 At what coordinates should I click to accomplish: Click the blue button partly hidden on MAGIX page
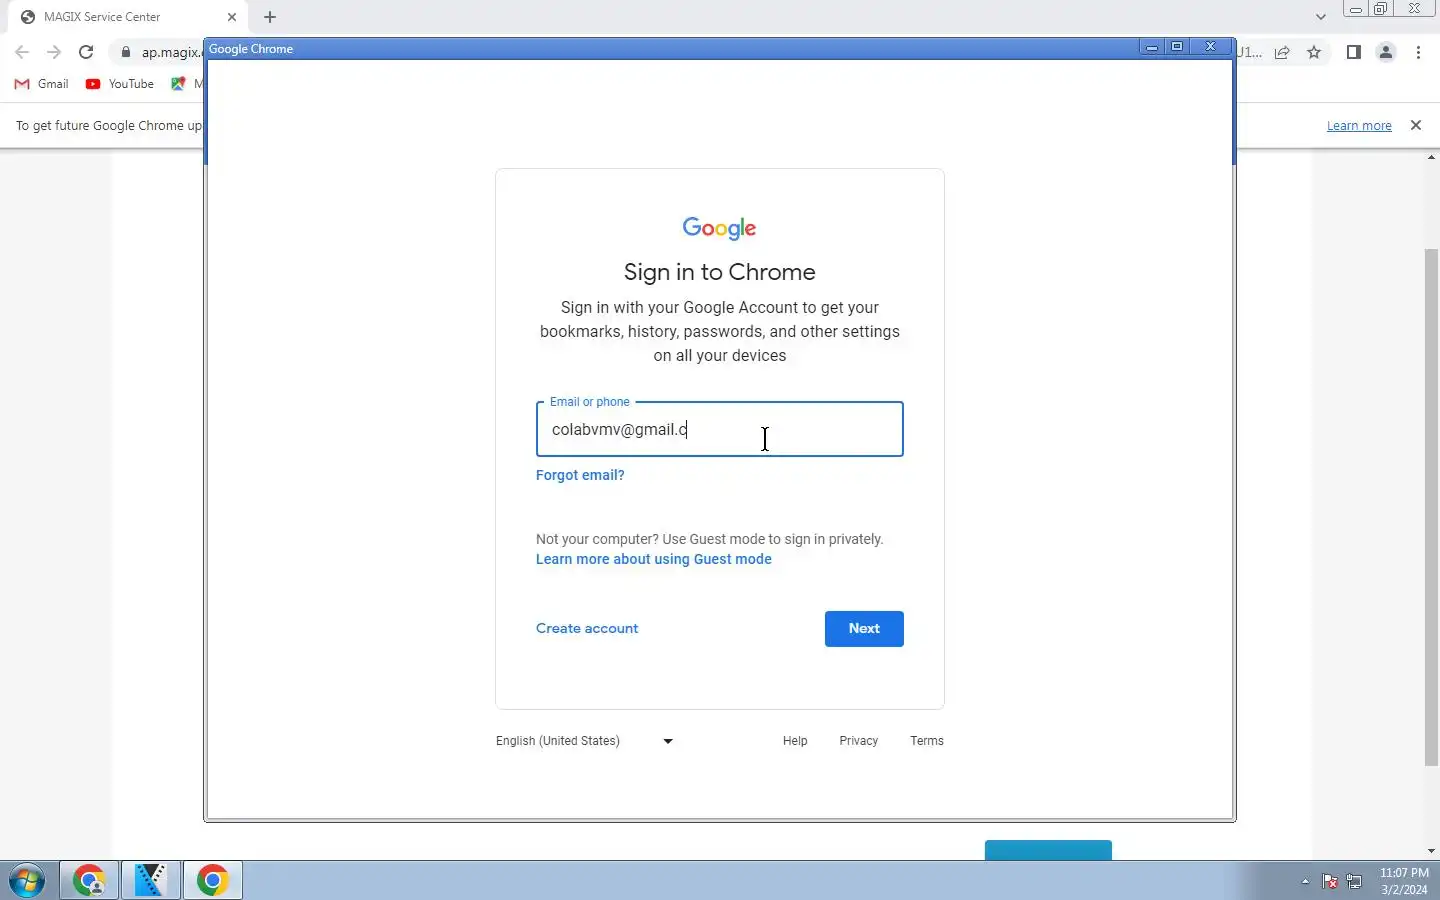pyautogui.click(x=1048, y=850)
